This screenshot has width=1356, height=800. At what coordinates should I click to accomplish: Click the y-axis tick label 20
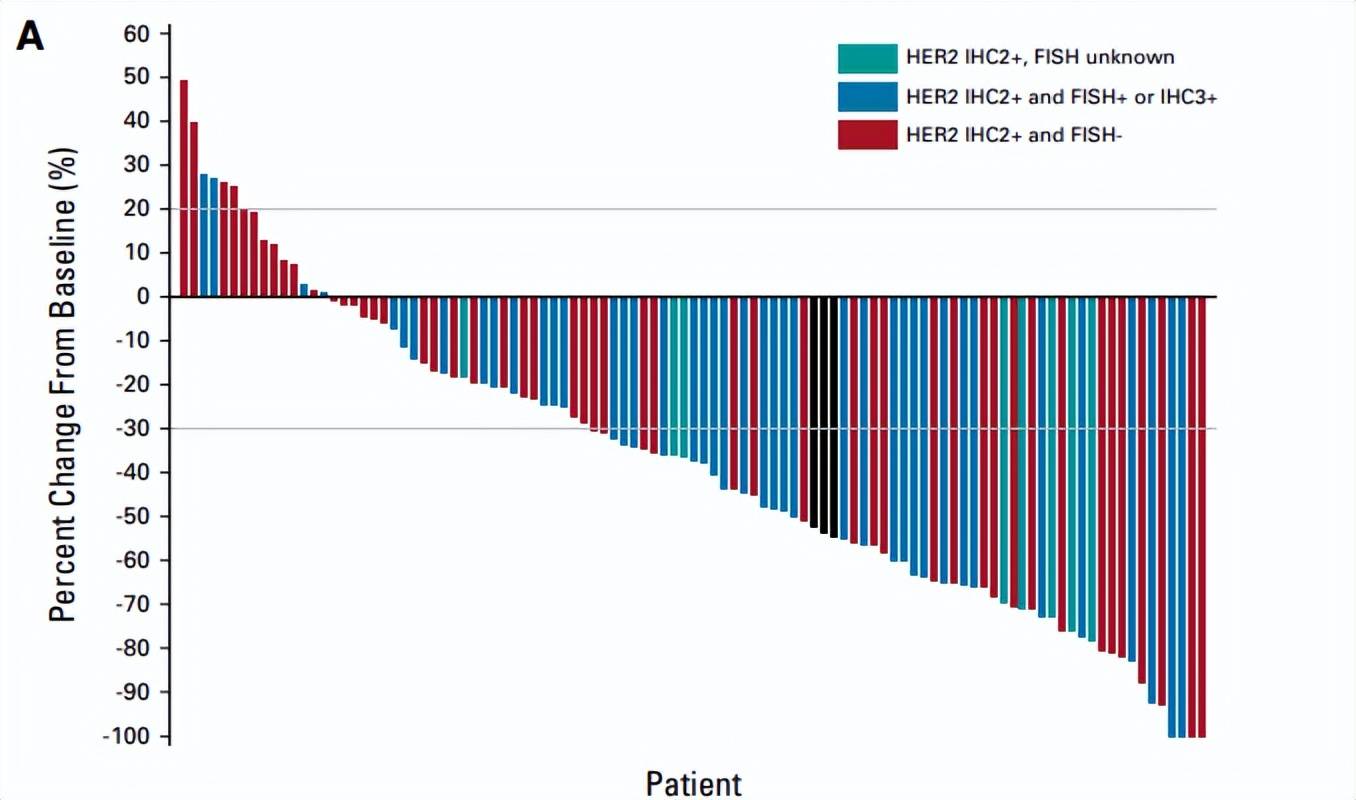point(136,209)
